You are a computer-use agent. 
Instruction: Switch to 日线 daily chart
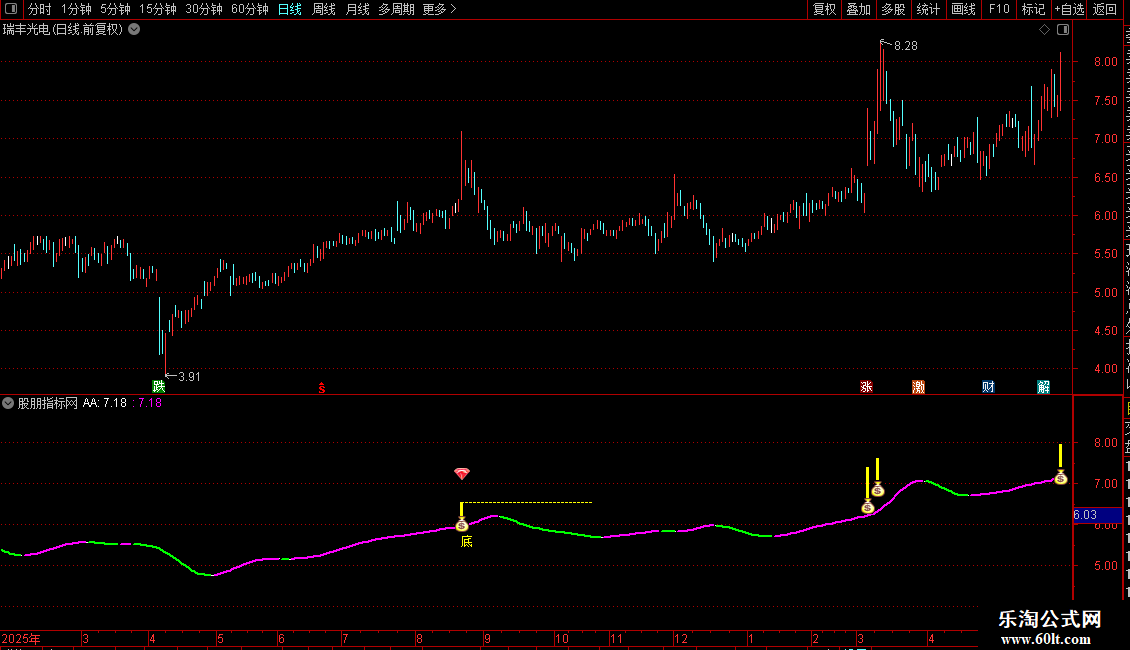click(x=290, y=9)
